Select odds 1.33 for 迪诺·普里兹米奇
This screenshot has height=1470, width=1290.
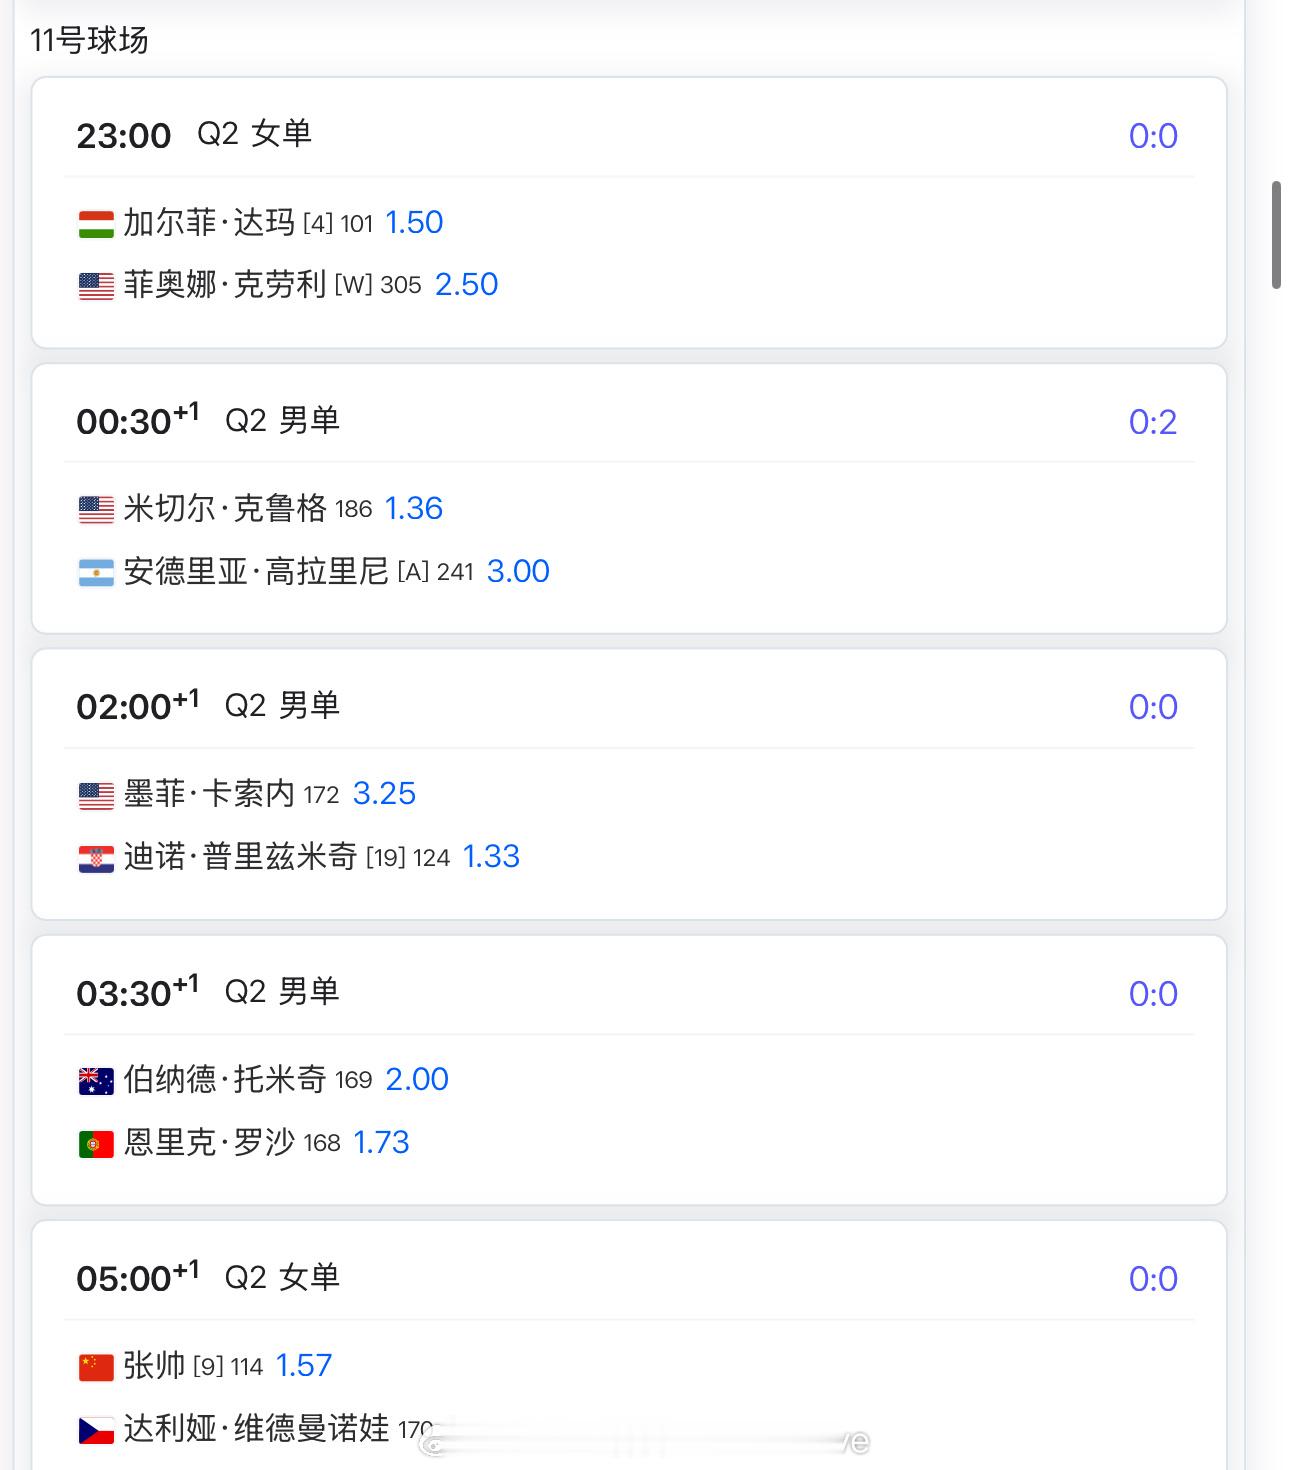(x=491, y=856)
